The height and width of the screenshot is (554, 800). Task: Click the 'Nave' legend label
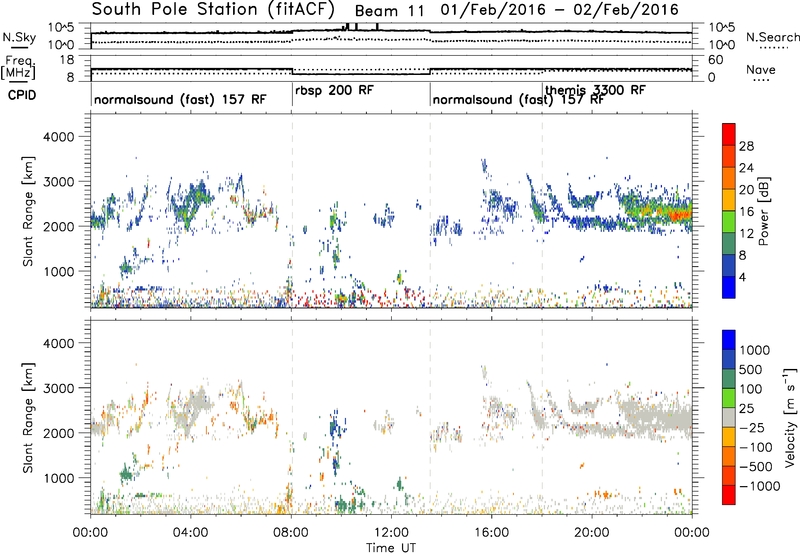click(761, 70)
